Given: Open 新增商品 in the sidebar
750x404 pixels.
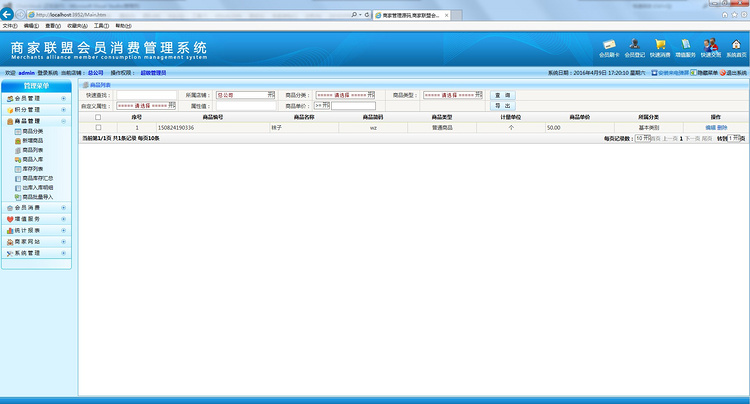Looking at the screenshot, I should (x=32, y=141).
